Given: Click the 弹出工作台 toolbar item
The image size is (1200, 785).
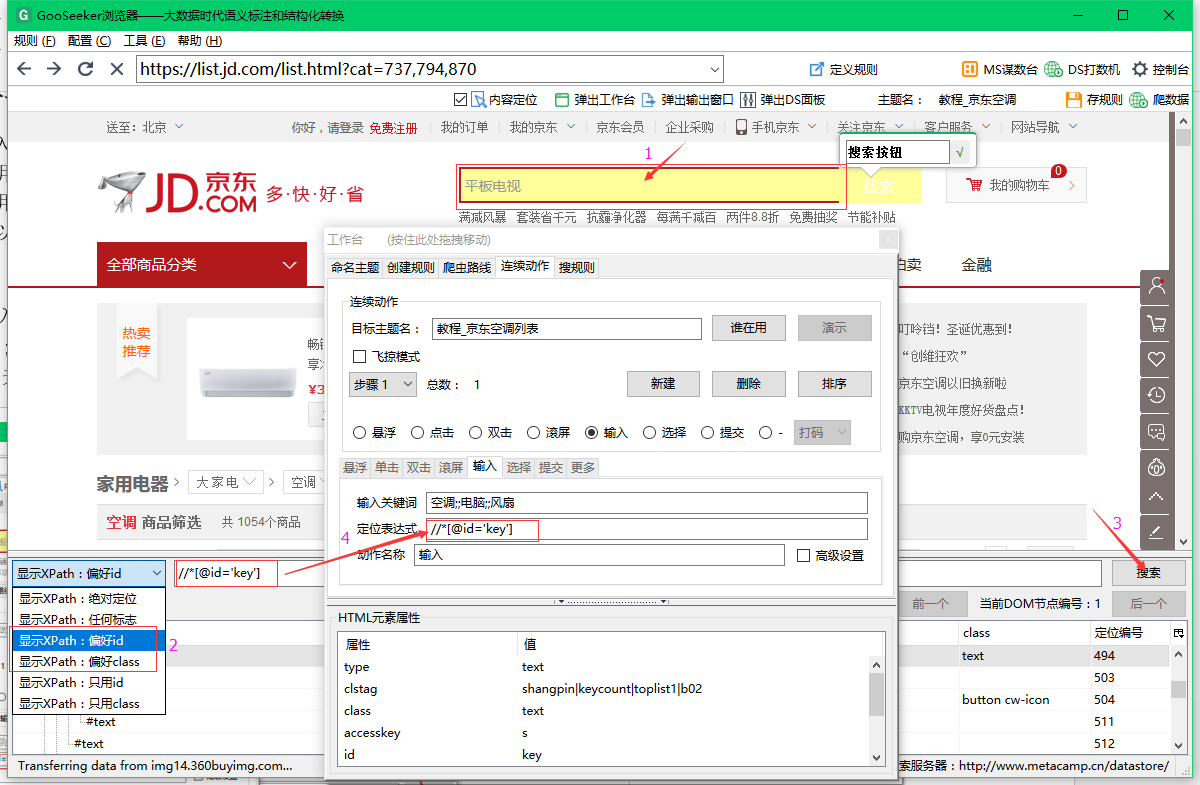Looking at the screenshot, I should pyautogui.click(x=594, y=99).
